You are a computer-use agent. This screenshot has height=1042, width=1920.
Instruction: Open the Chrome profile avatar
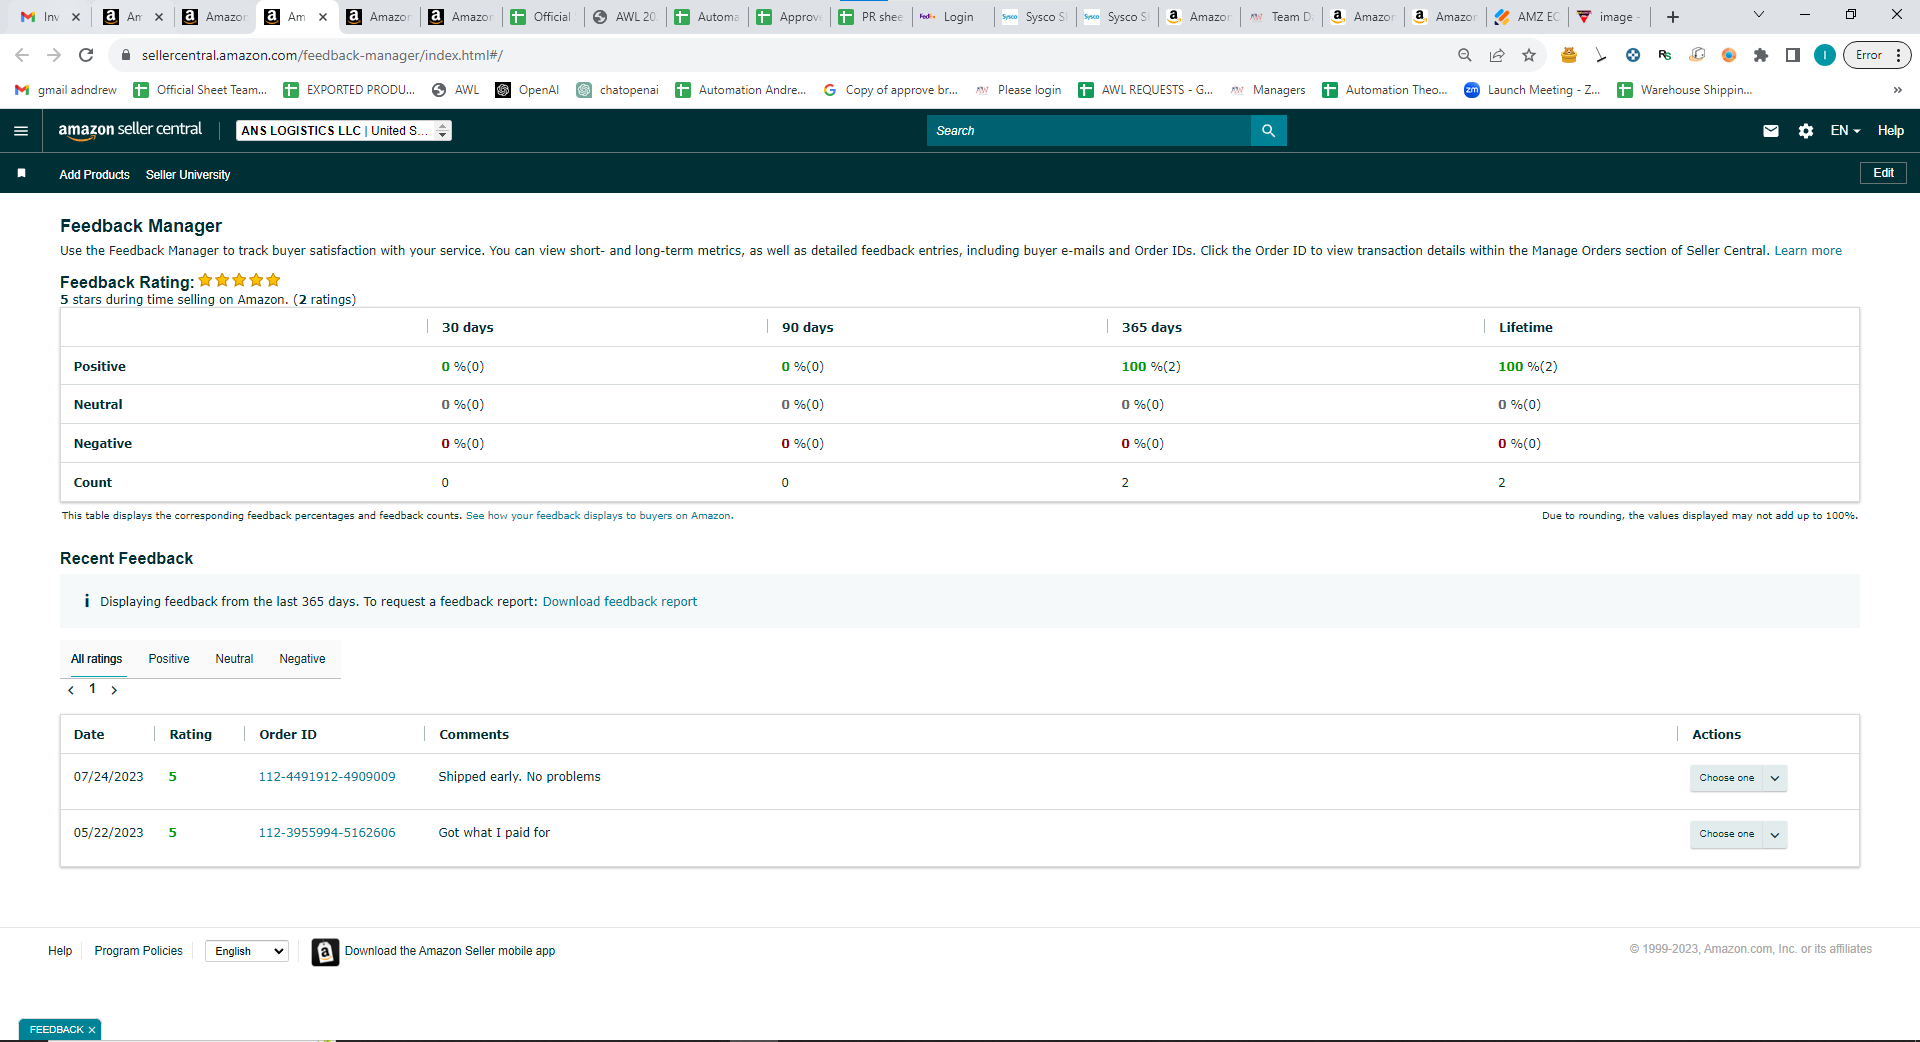[x=1825, y=55]
